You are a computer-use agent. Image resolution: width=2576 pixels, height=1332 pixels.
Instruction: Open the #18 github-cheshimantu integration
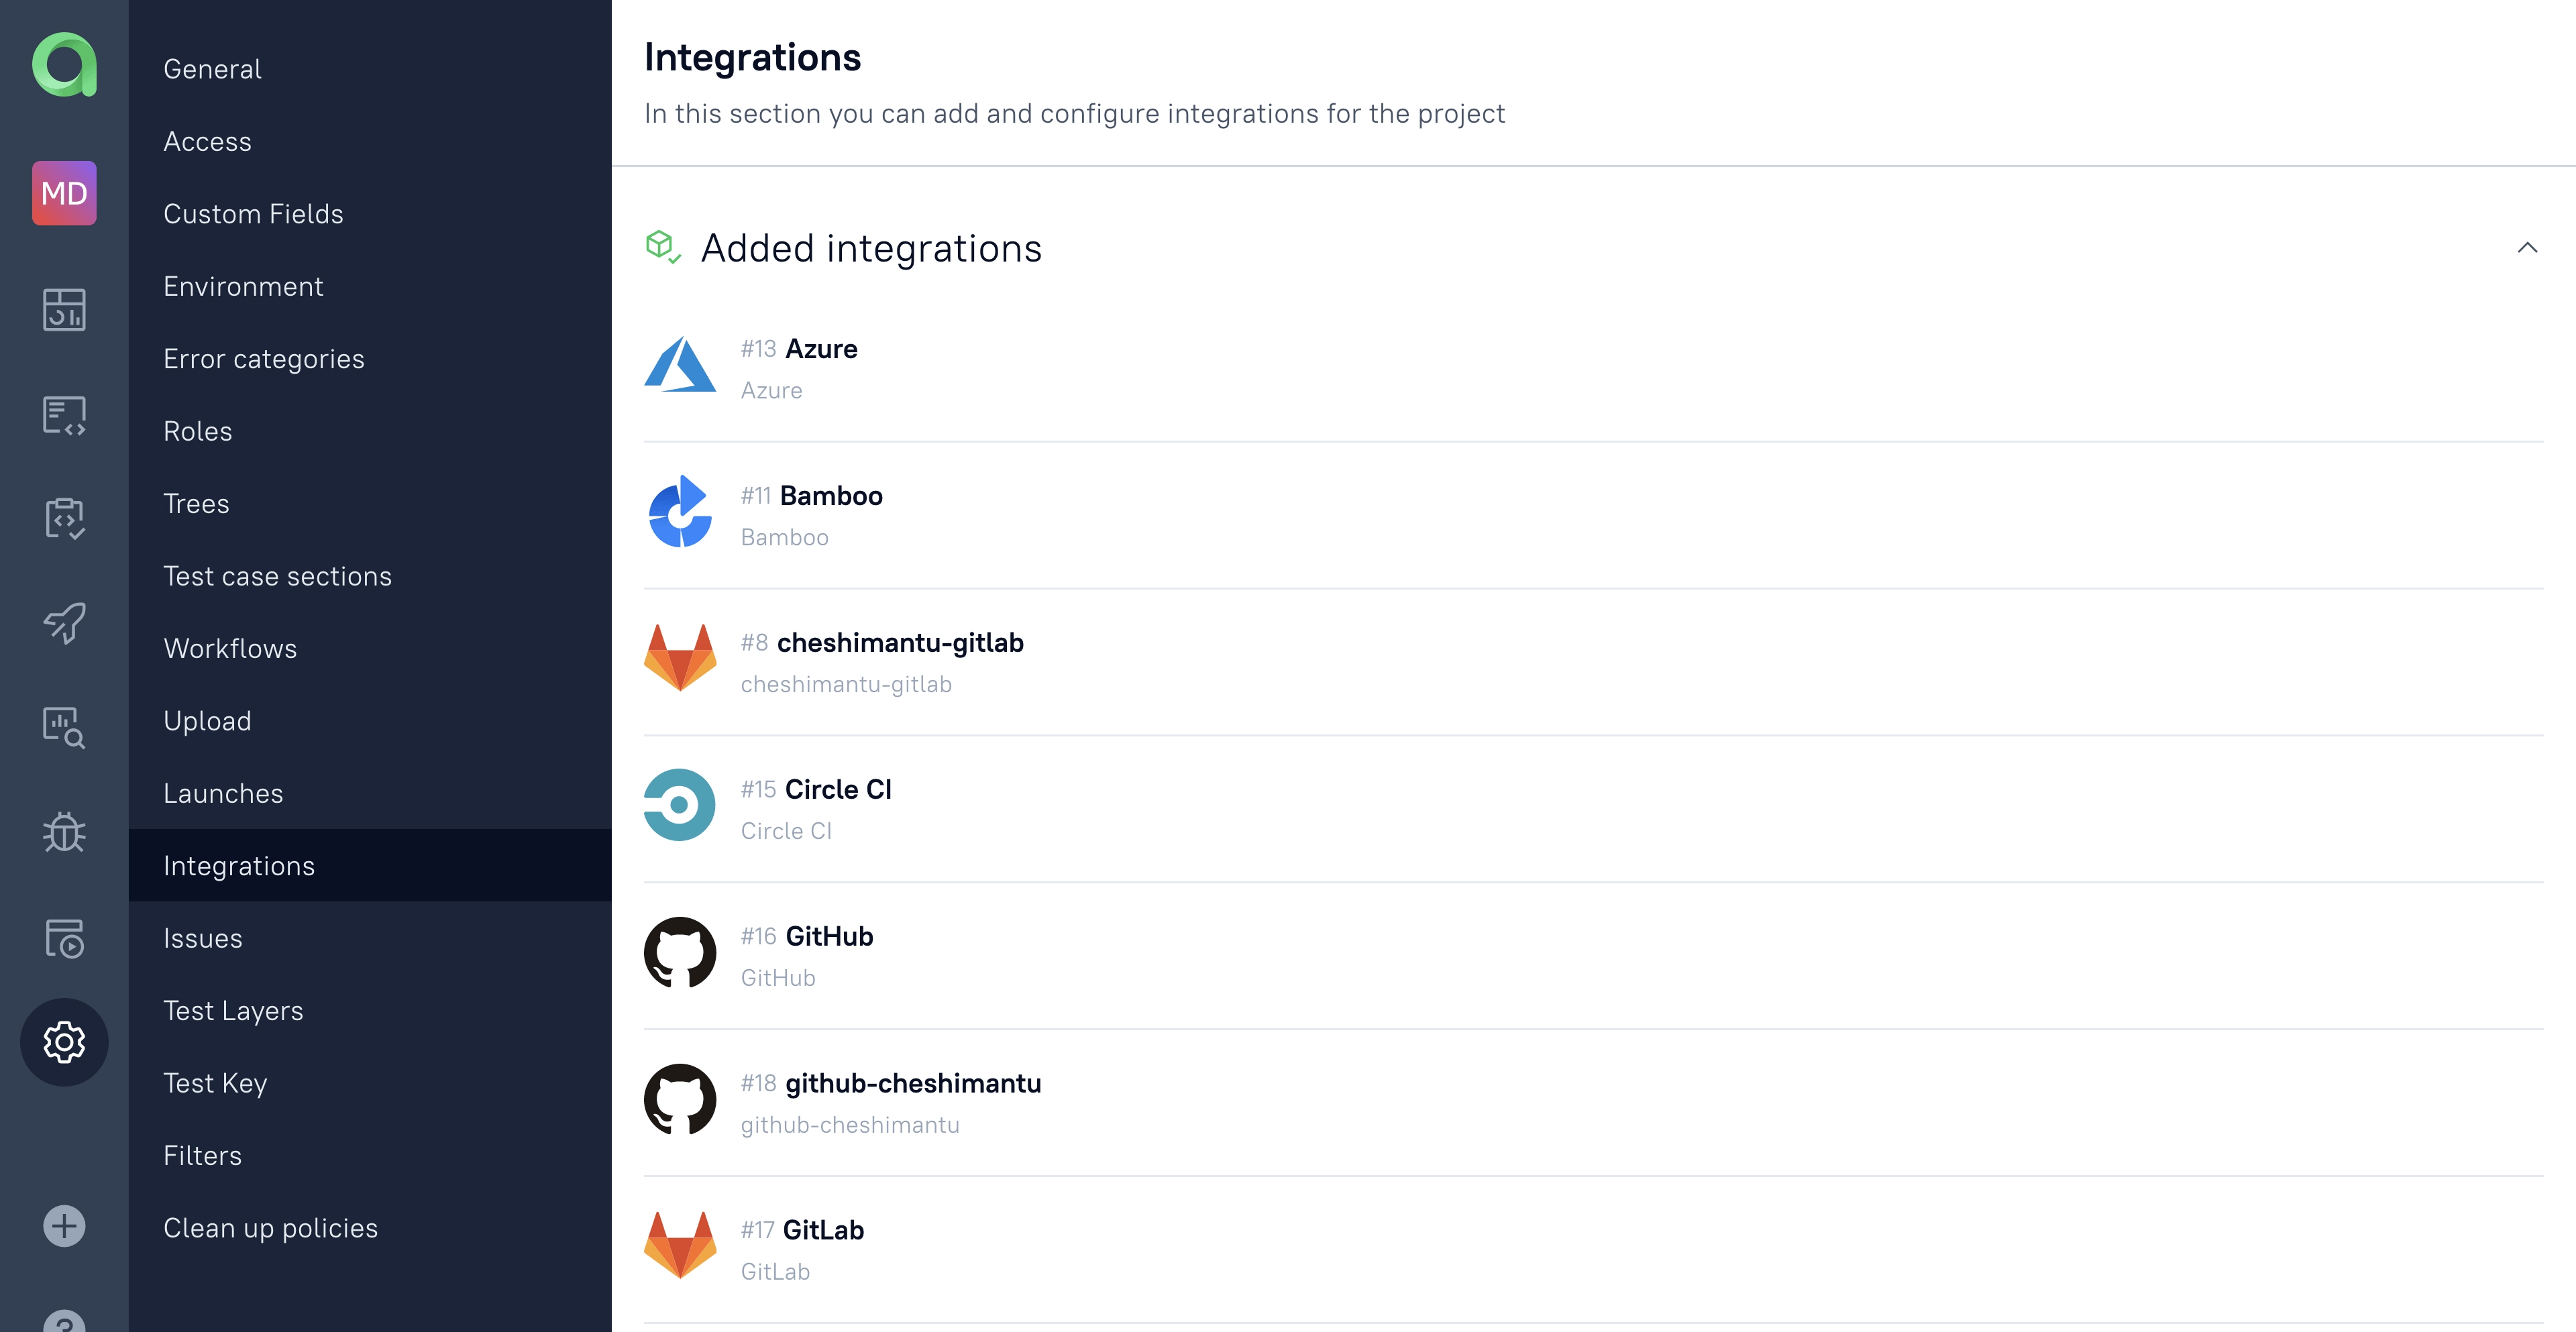tap(912, 1083)
